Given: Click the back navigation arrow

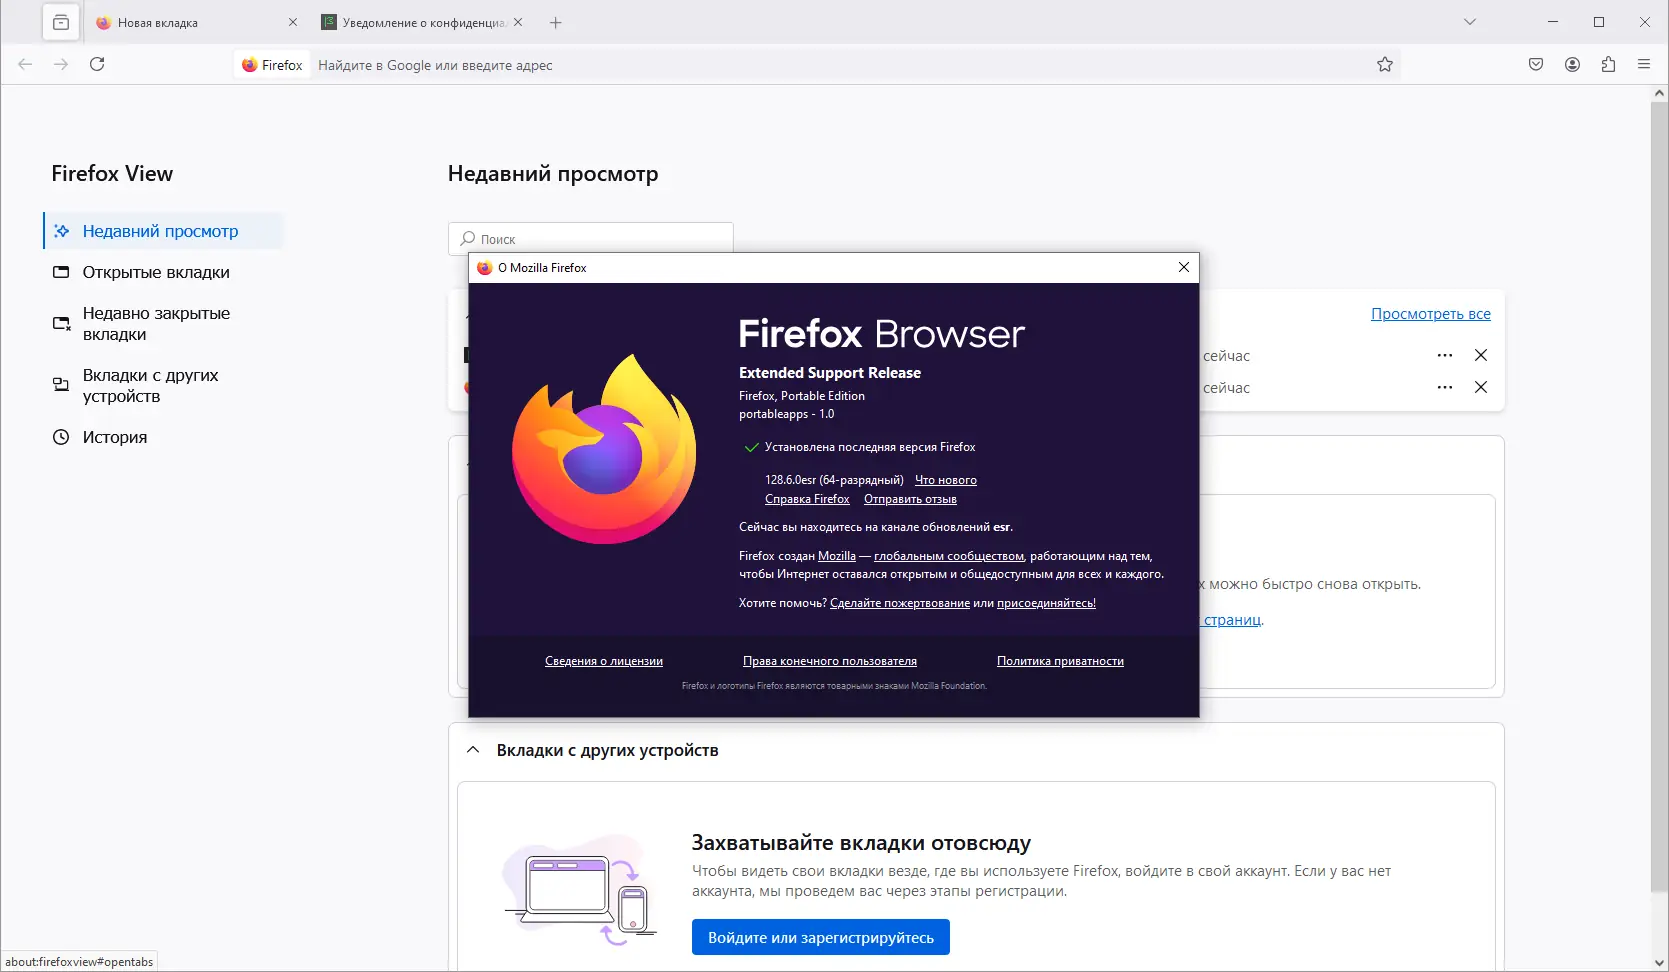Looking at the screenshot, I should [25, 63].
